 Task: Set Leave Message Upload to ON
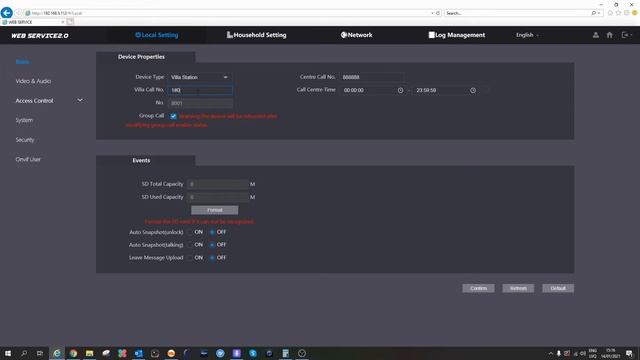click(x=190, y=258)
